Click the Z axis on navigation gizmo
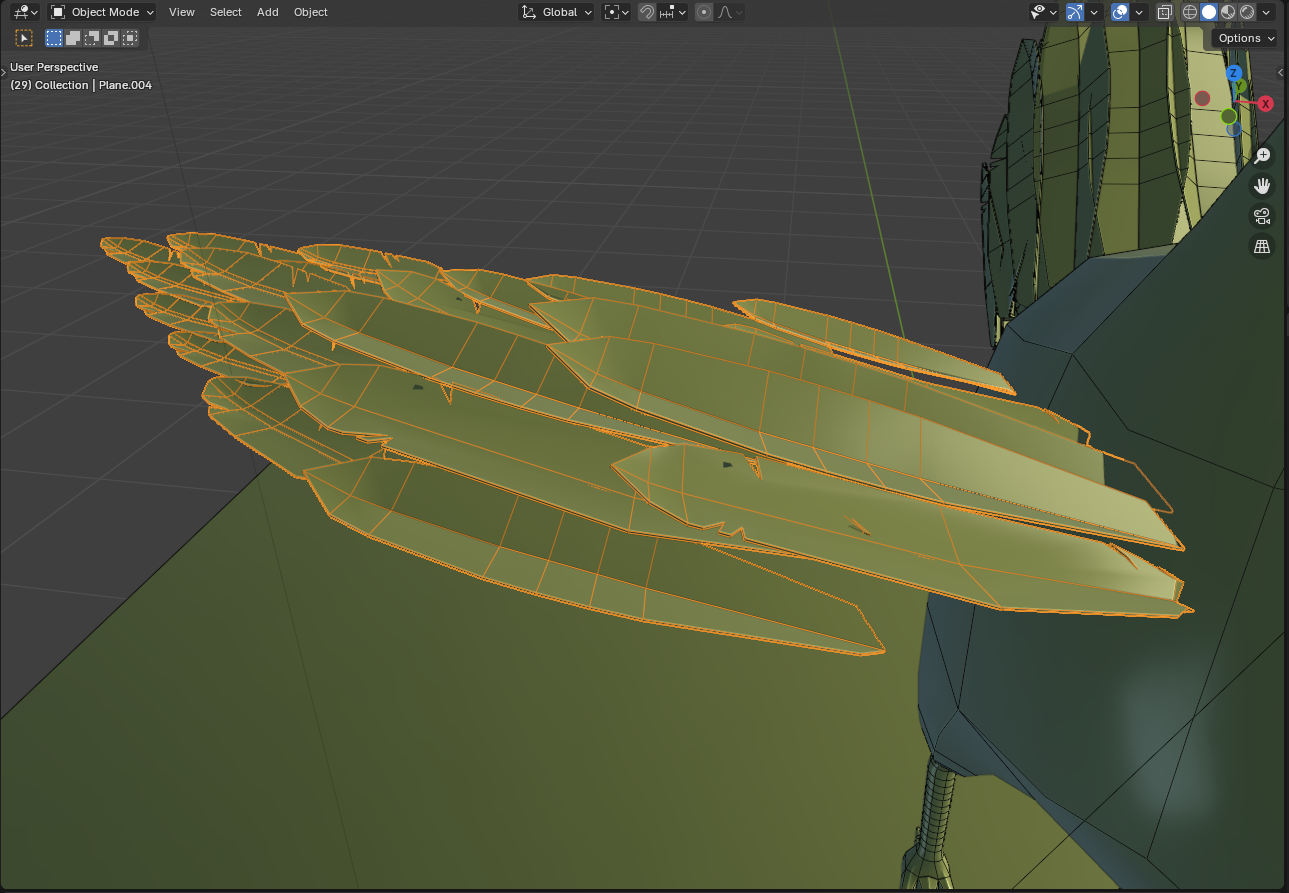This screenshot has height=893, width=1289. (1234, 73)
